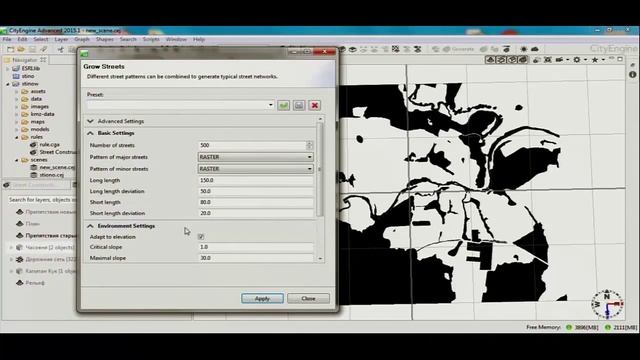
Task: Click the cloud icon in main toolbar
Action: click(x=535, y=49)
